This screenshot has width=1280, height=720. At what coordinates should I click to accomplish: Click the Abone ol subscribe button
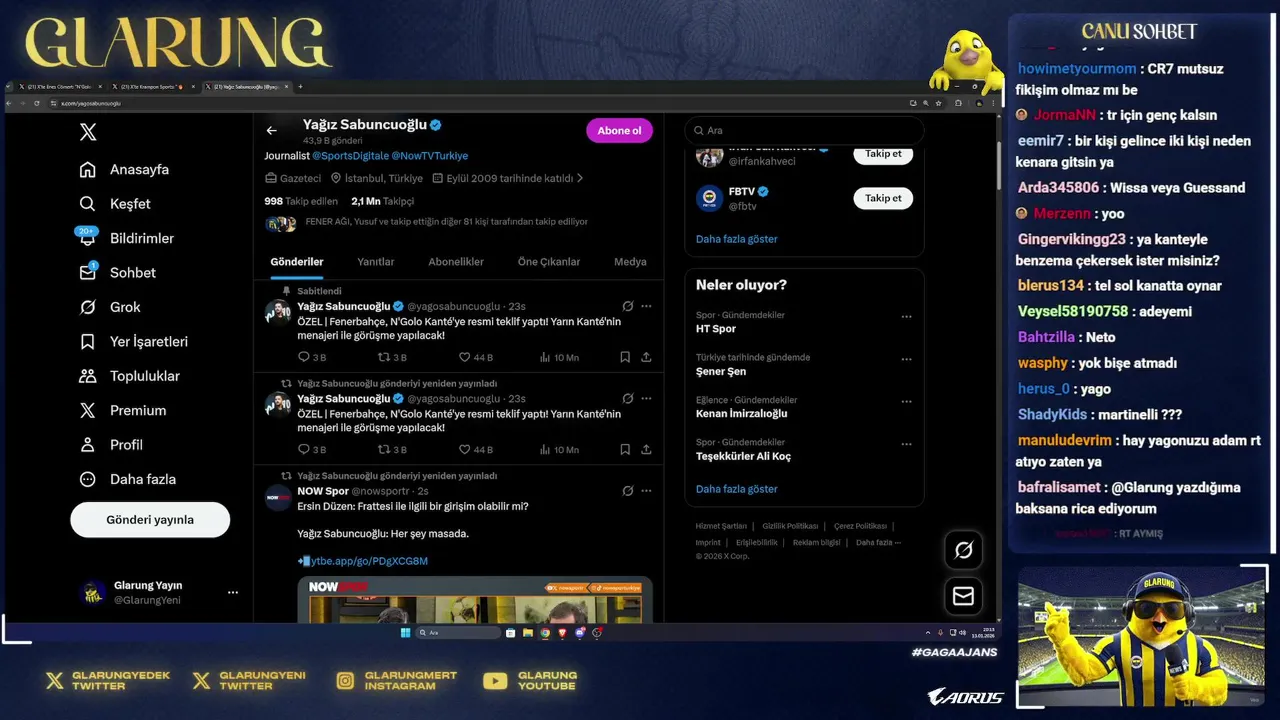619,131
